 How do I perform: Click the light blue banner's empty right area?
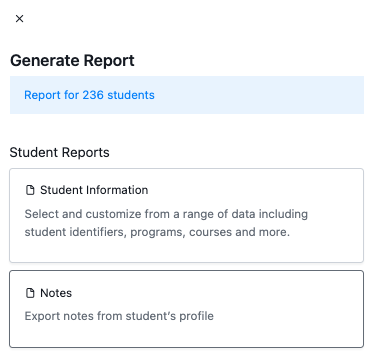[267, 95]
